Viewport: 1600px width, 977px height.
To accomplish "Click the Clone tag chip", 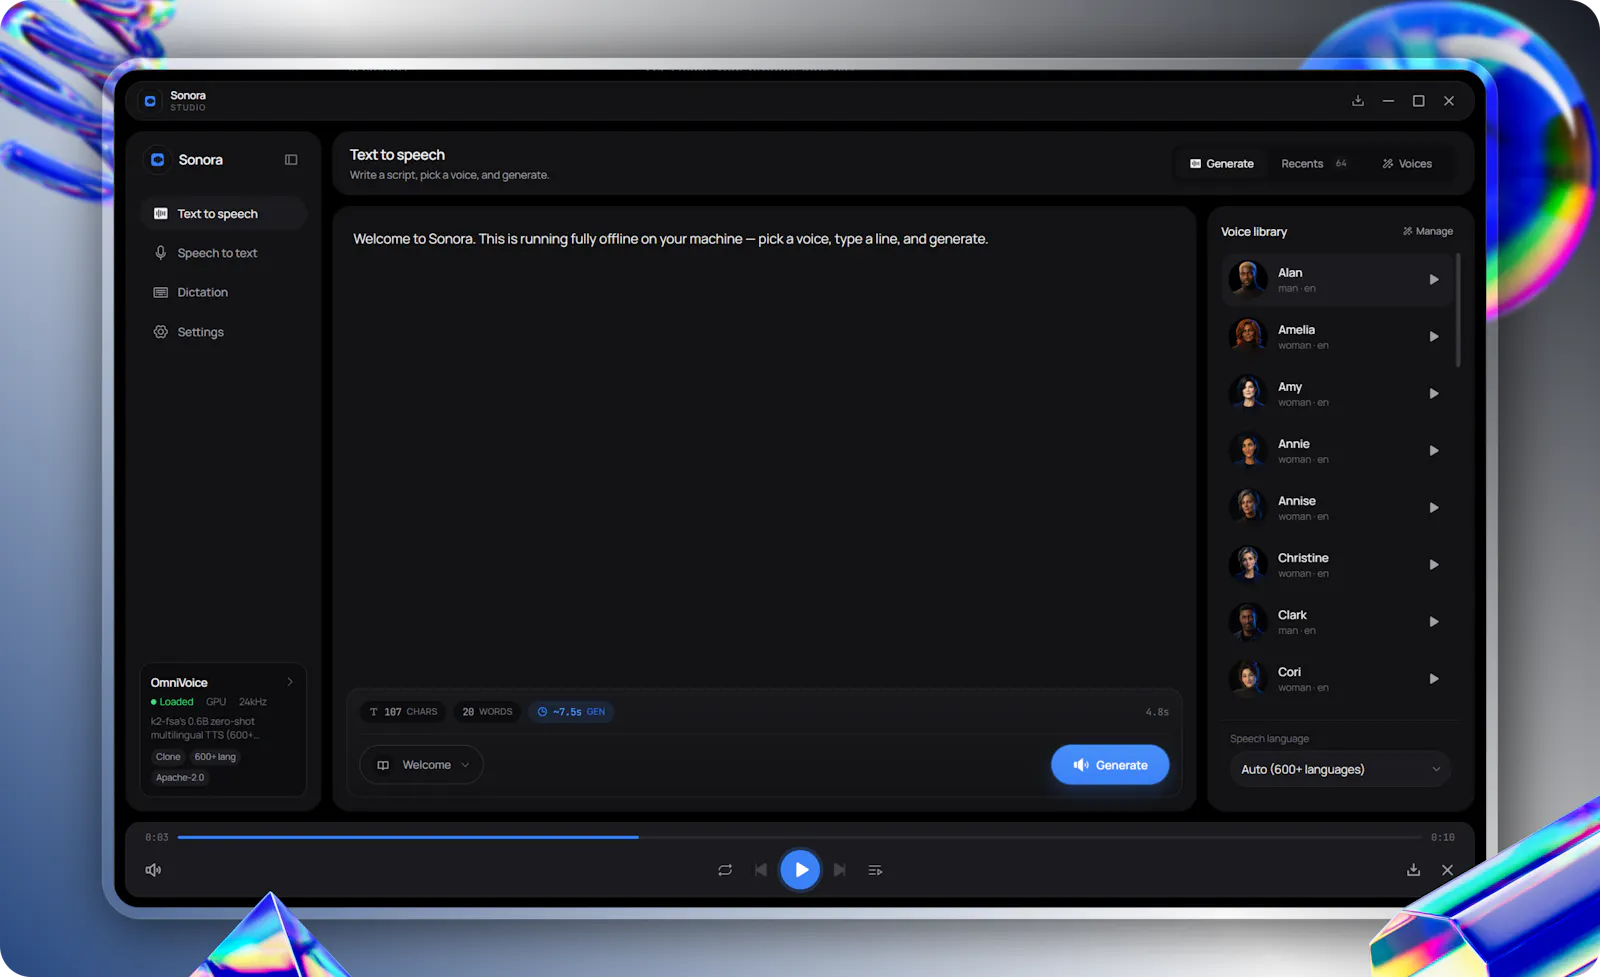I will (168, 757).
